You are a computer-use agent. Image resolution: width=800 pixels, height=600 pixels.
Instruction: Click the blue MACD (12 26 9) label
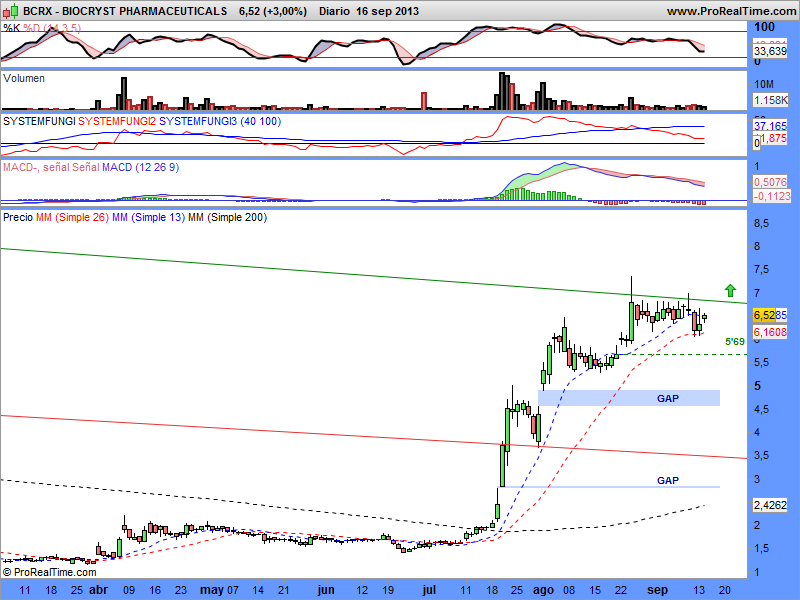(140, 167)
